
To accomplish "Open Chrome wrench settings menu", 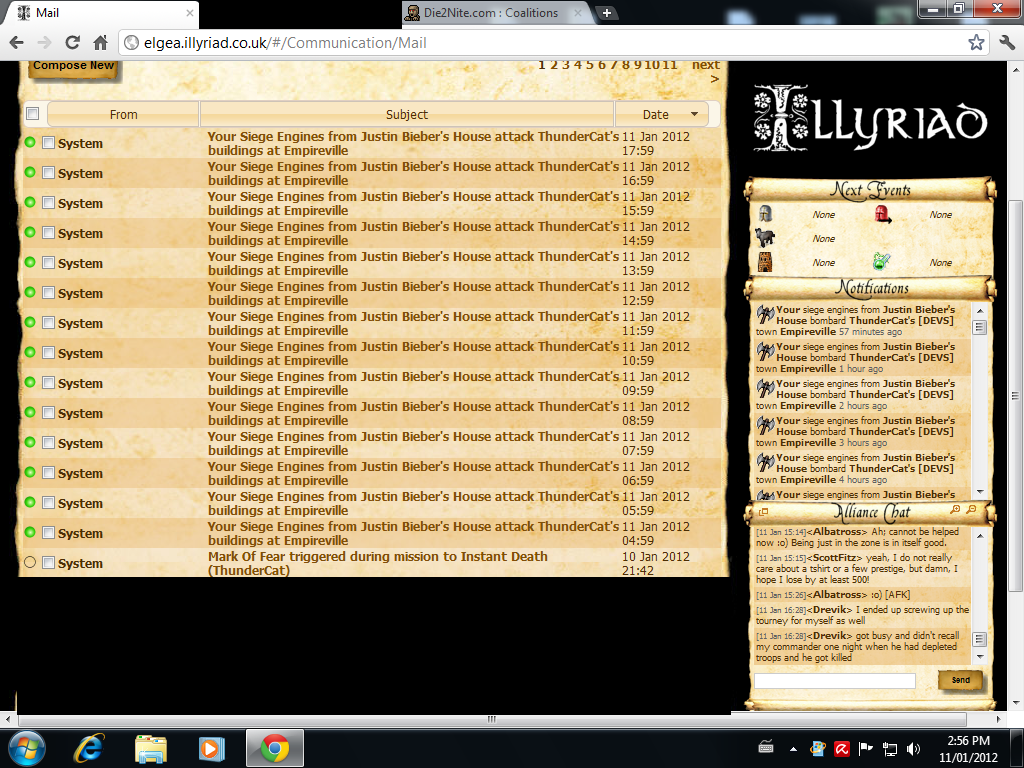I will [x=1006, y=43].
